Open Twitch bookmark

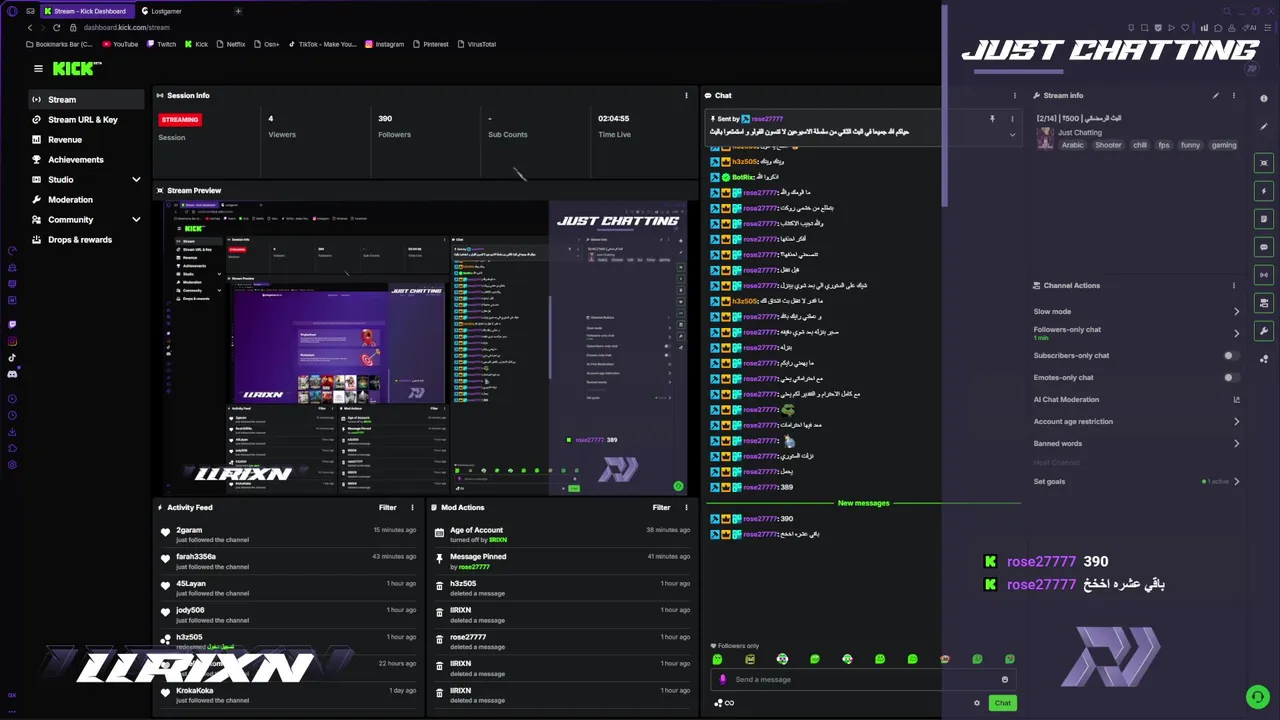[x=161, y=44]
